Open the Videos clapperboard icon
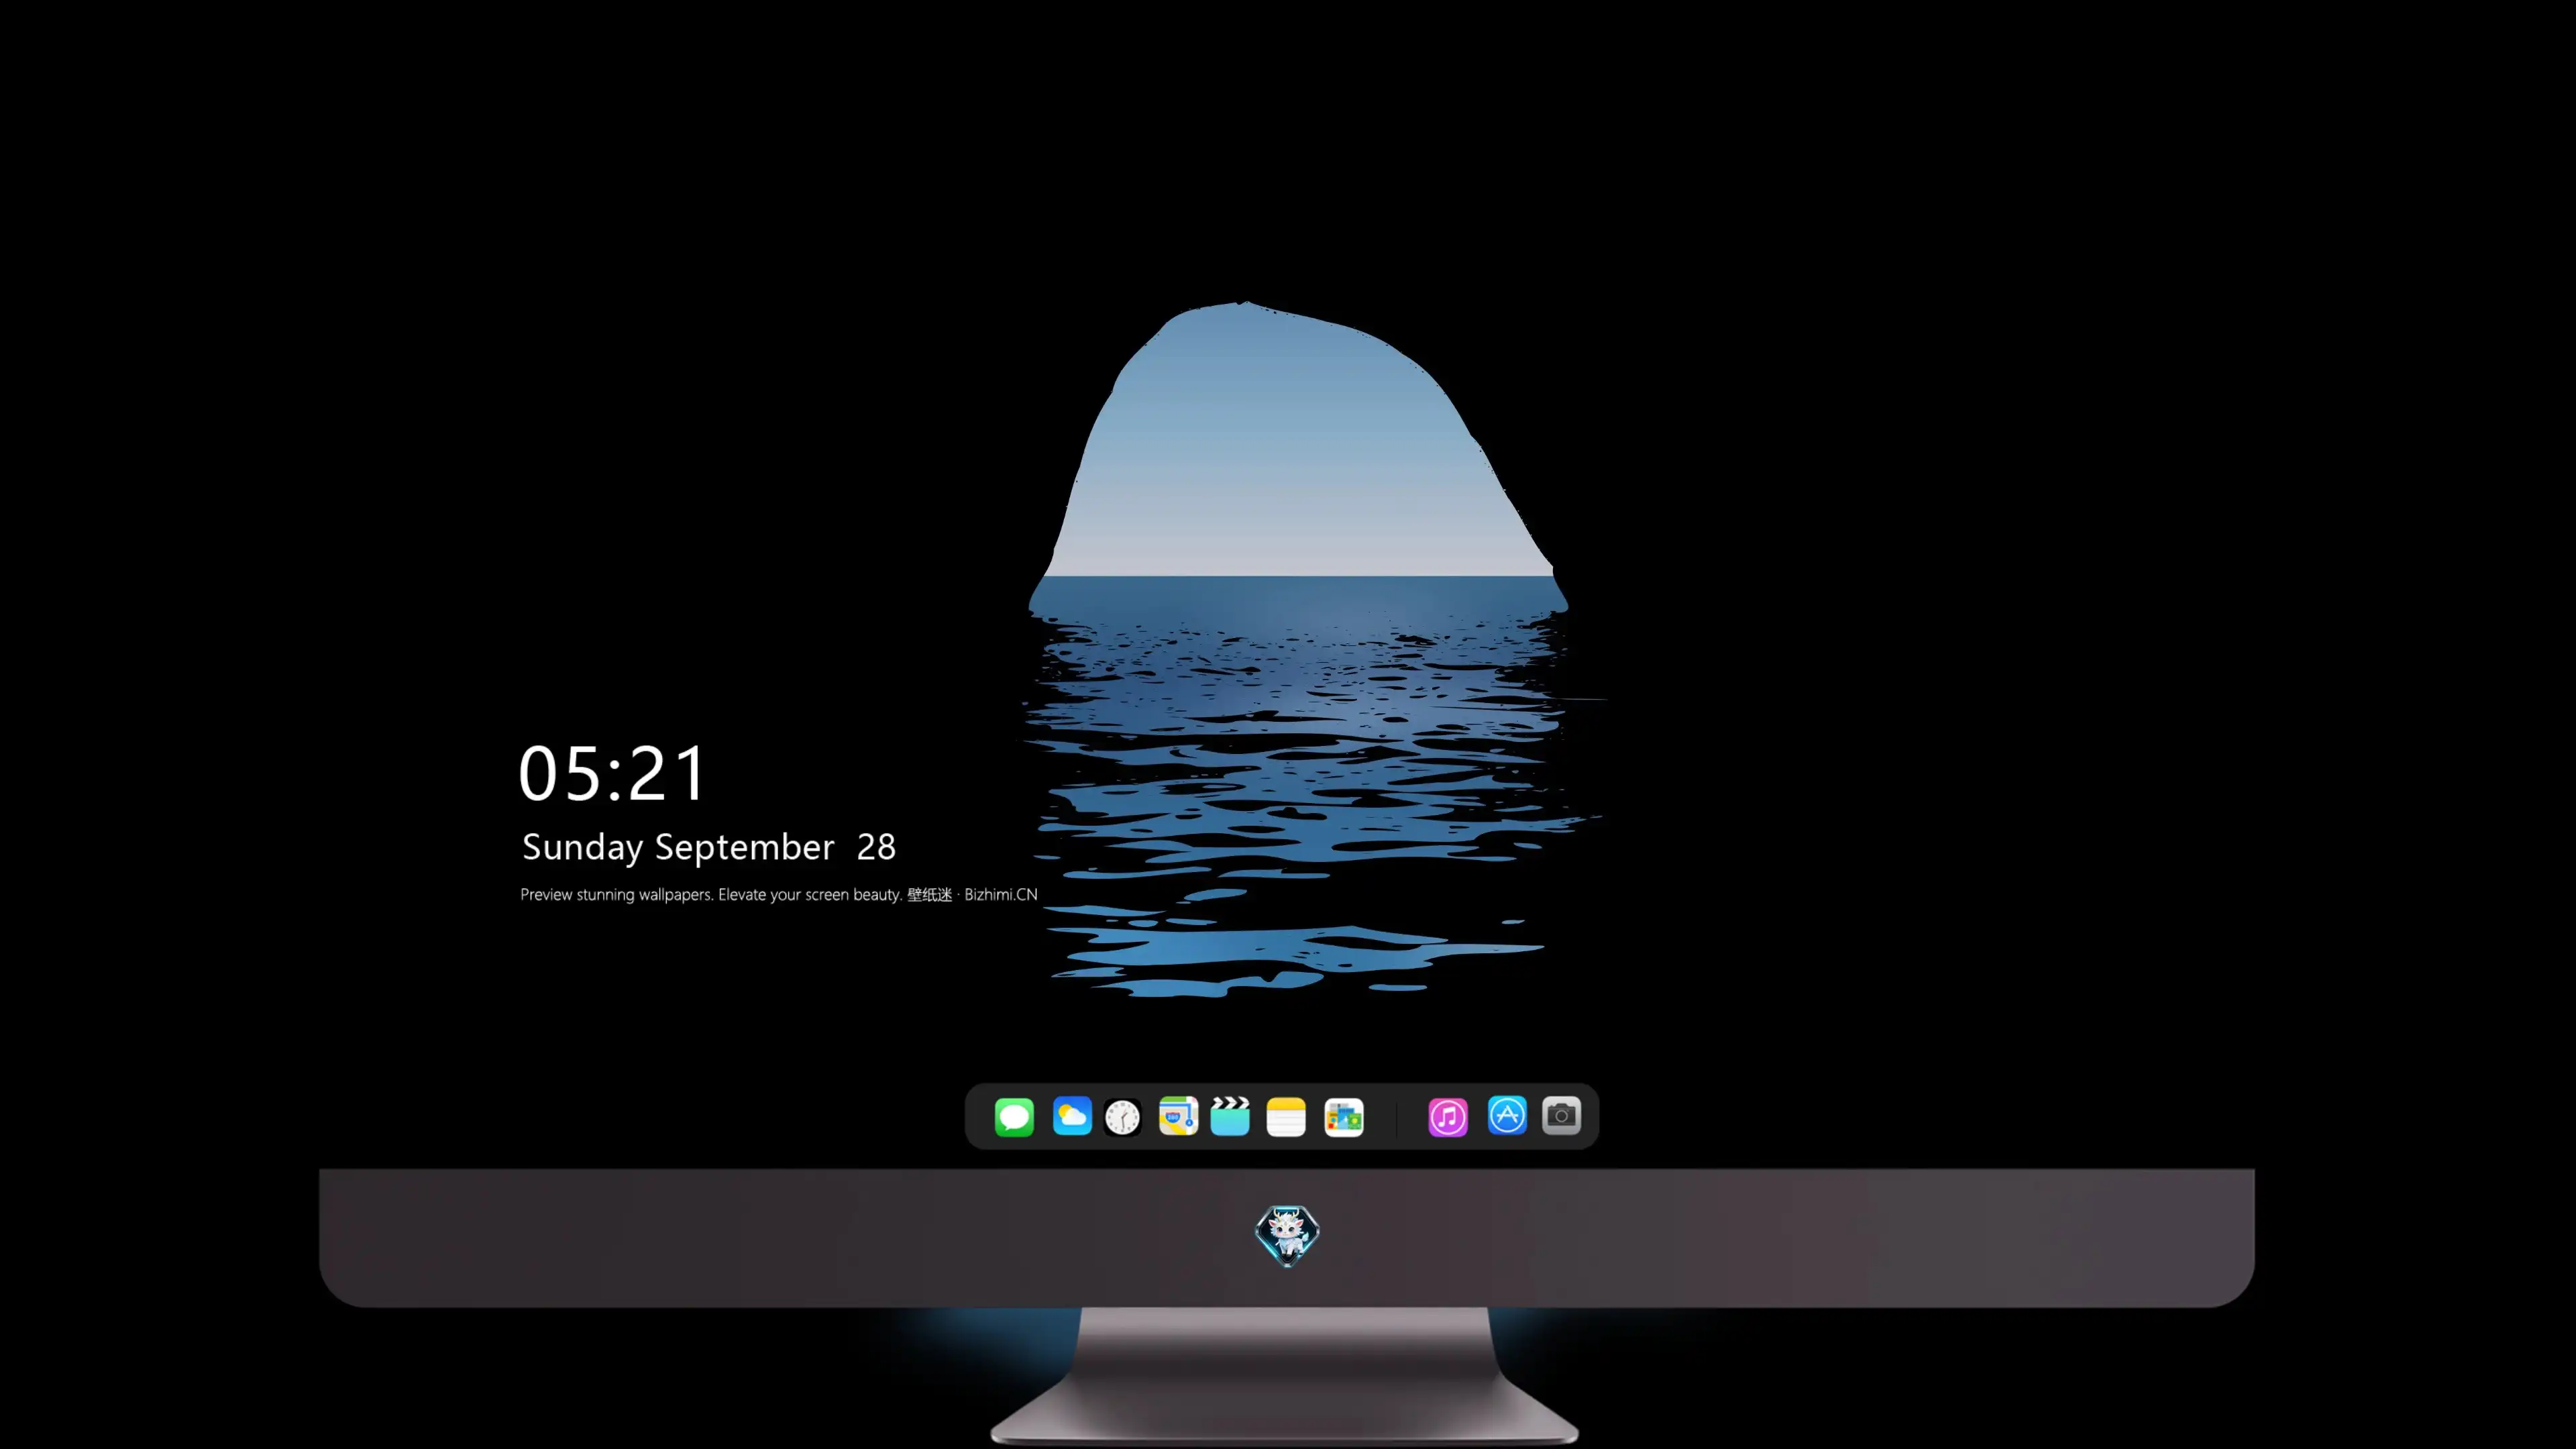 coord(1230,1116)
